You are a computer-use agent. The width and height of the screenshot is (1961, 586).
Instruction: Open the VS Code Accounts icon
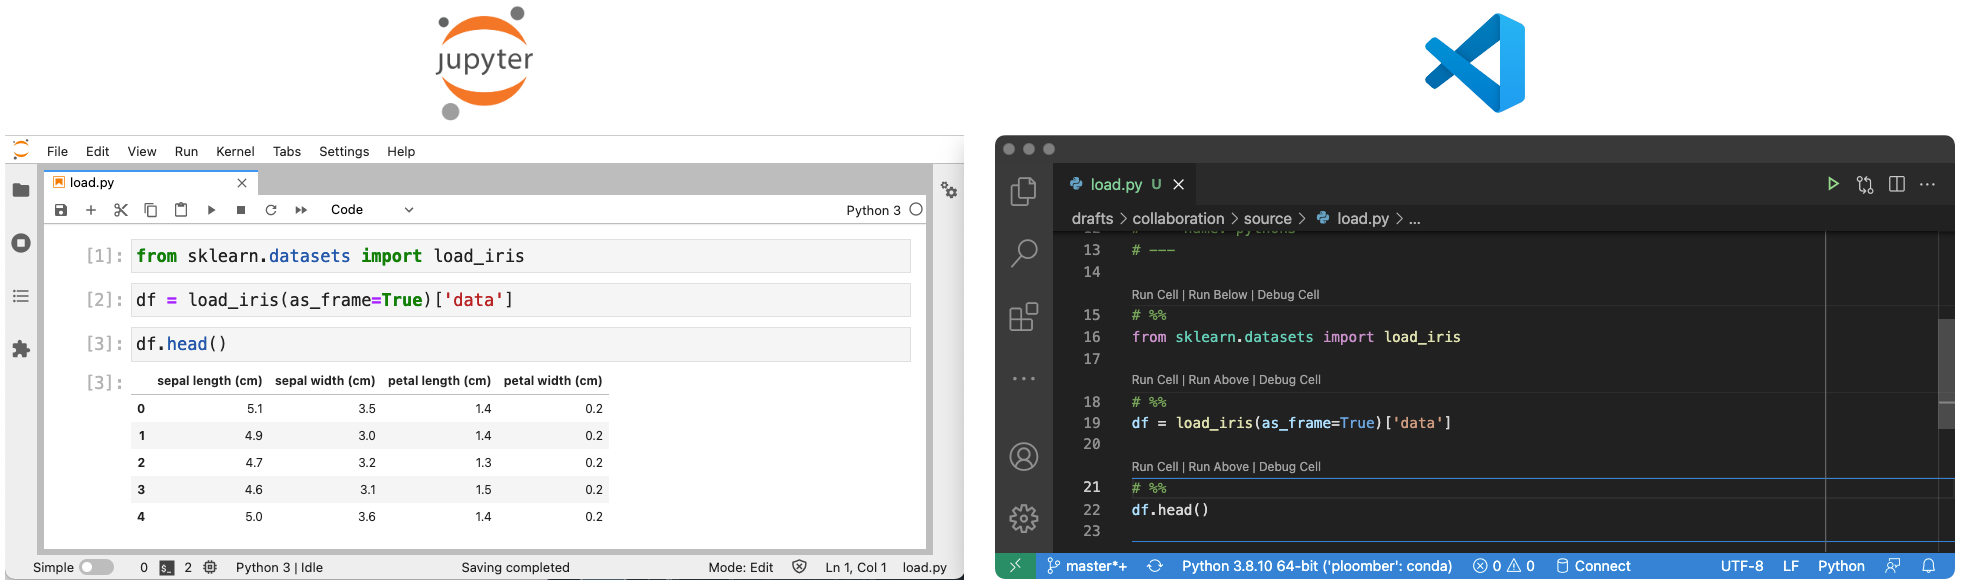point(1024,457)
